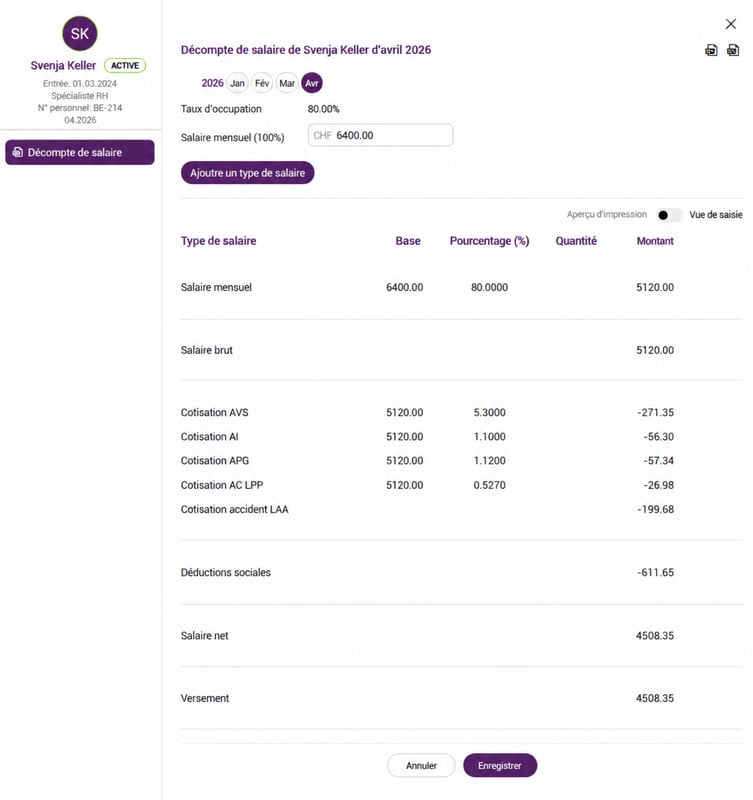
Task: Click the Aperçu d'impression label
Action: (x=607, y=214)
